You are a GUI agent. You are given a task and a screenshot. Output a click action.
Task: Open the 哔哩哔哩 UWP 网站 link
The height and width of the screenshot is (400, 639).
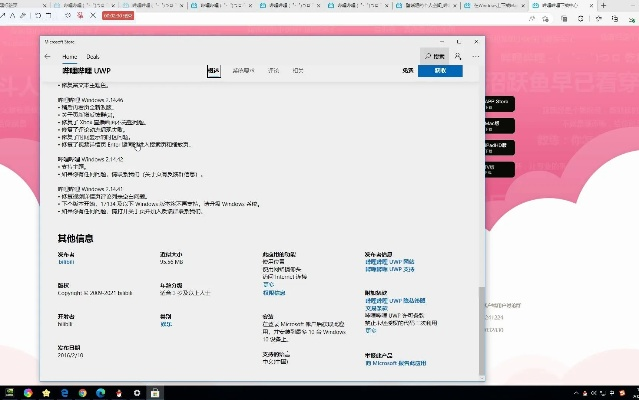coord(389,262)
